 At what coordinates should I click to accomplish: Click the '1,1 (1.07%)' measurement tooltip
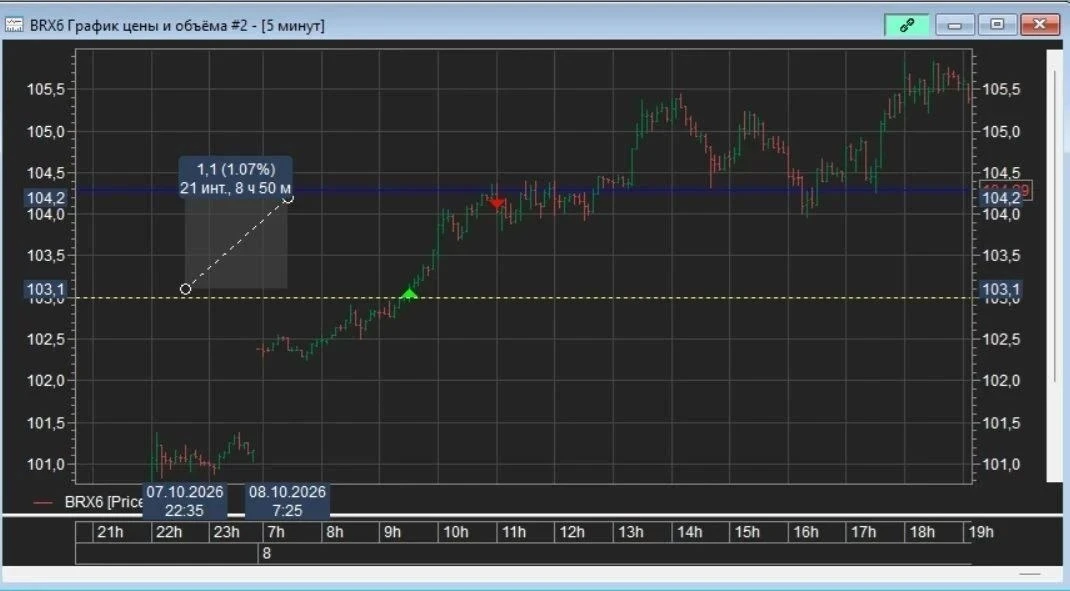pyautogui.click(x=236, y=169)
